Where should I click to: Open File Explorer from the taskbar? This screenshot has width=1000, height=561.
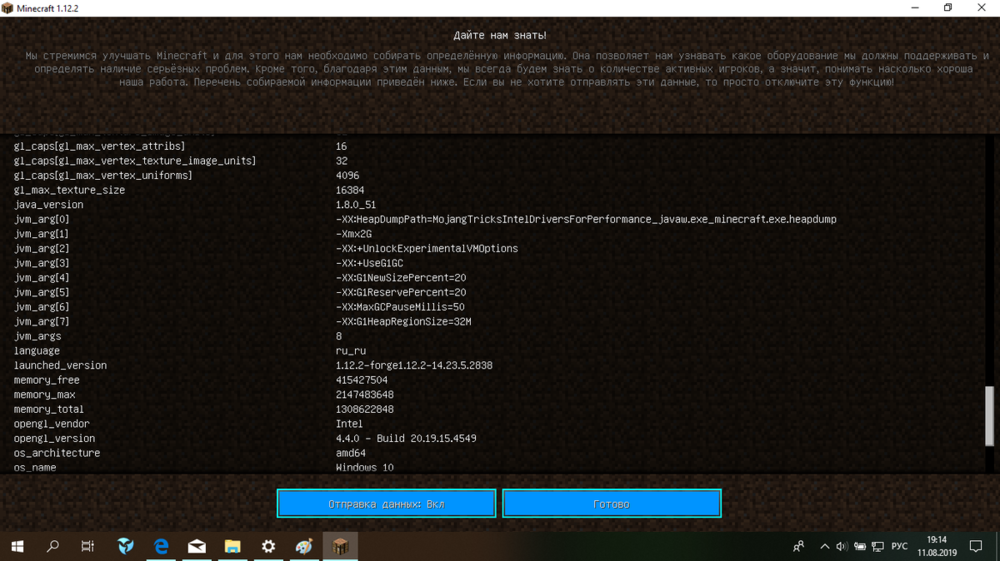click(x=233, y=546)
